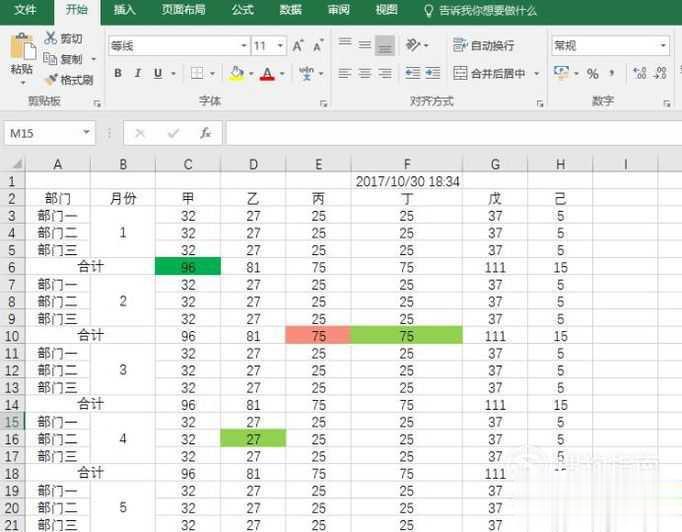Select column header G
The height and width of the screenshot is (532, 682).
point(495,164)
